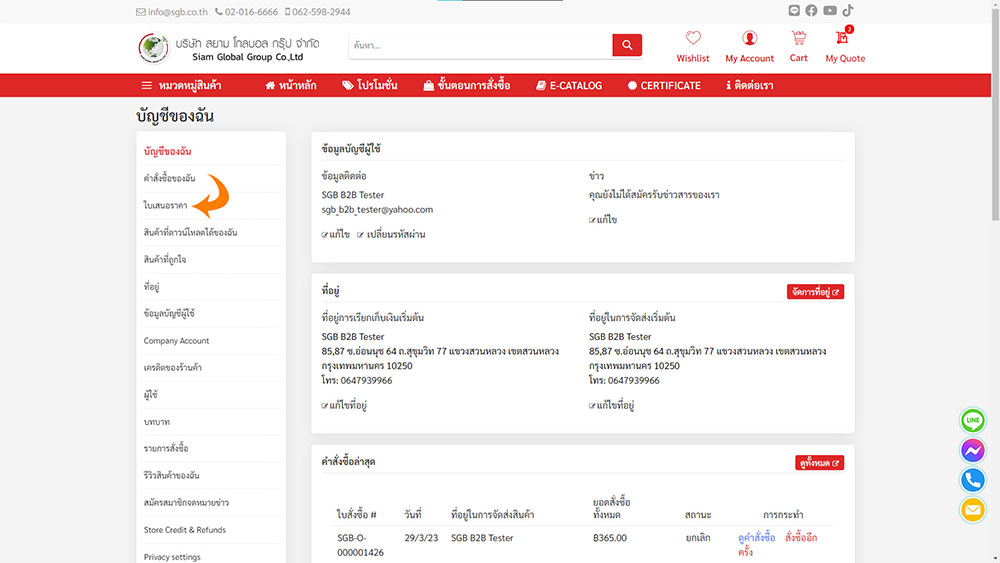Screen dimensions: 1000x563
Task: Open the Wishlist heart icon
Action: [x=692, y=39]
